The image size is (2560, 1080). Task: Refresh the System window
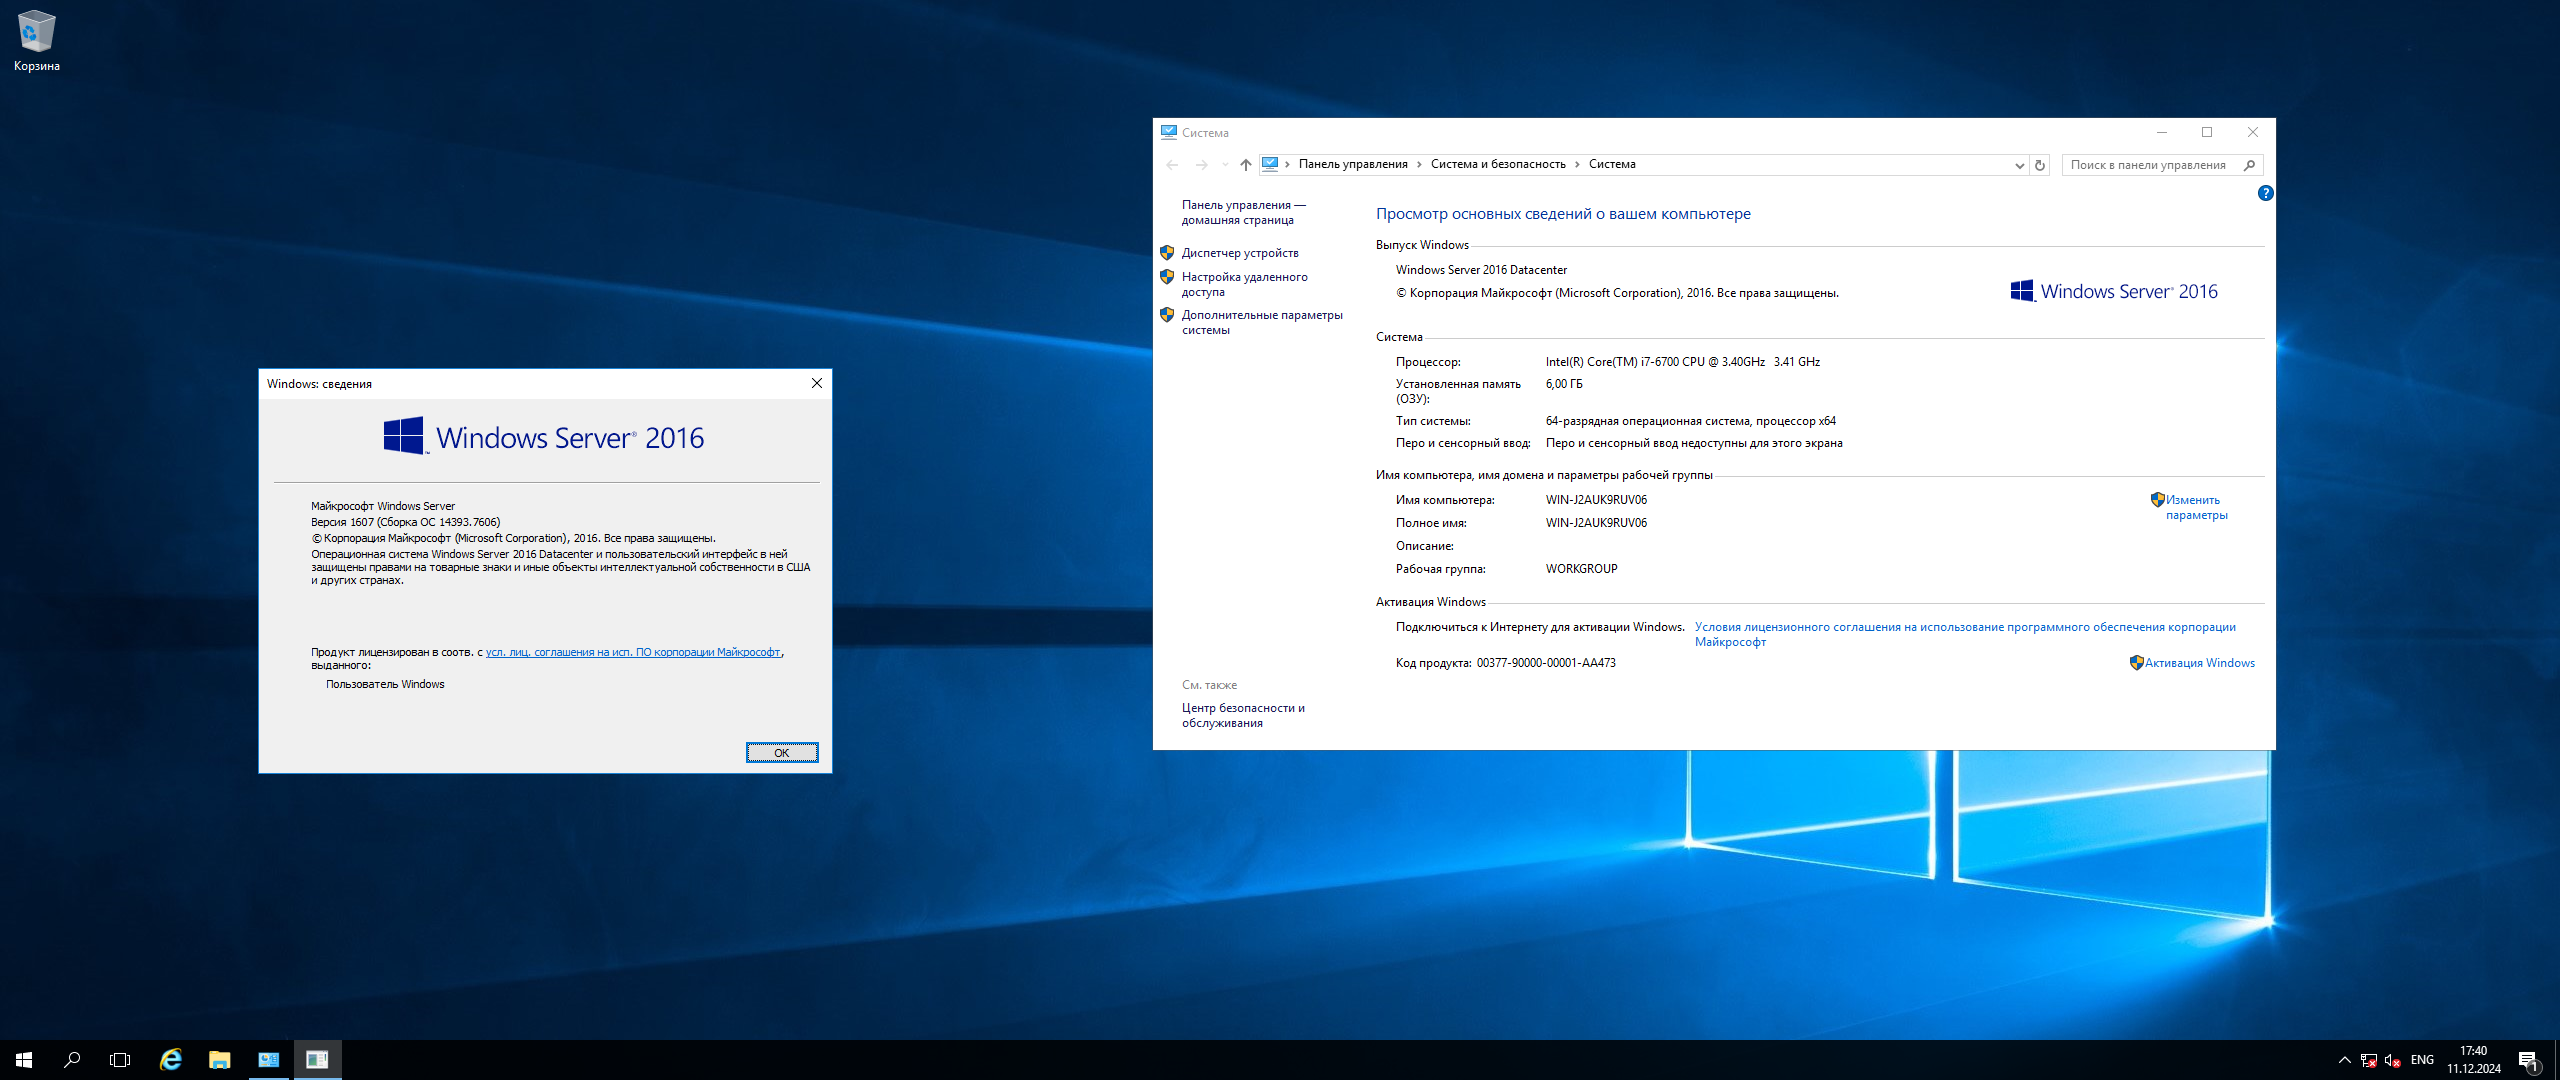pos(2040,165)
